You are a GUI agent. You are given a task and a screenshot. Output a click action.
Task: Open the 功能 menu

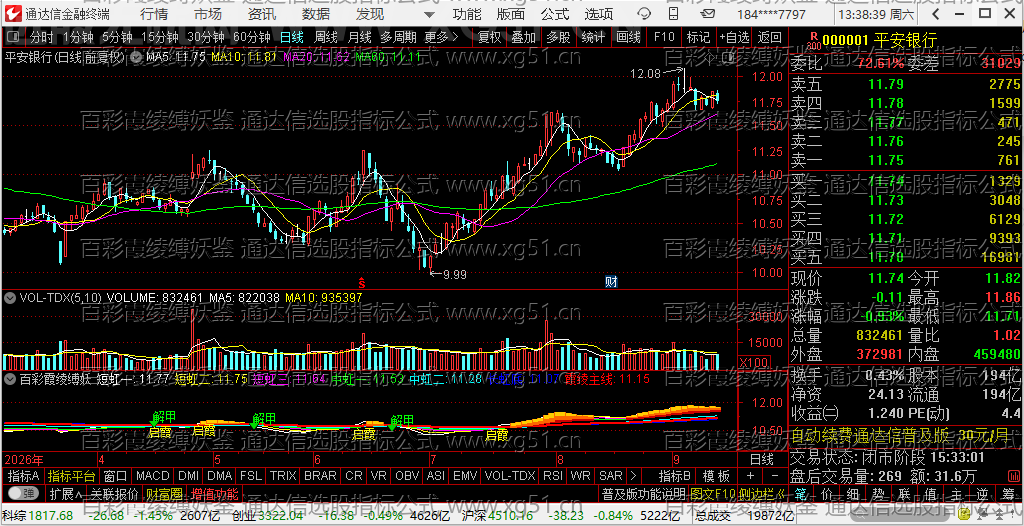(468, 14)
